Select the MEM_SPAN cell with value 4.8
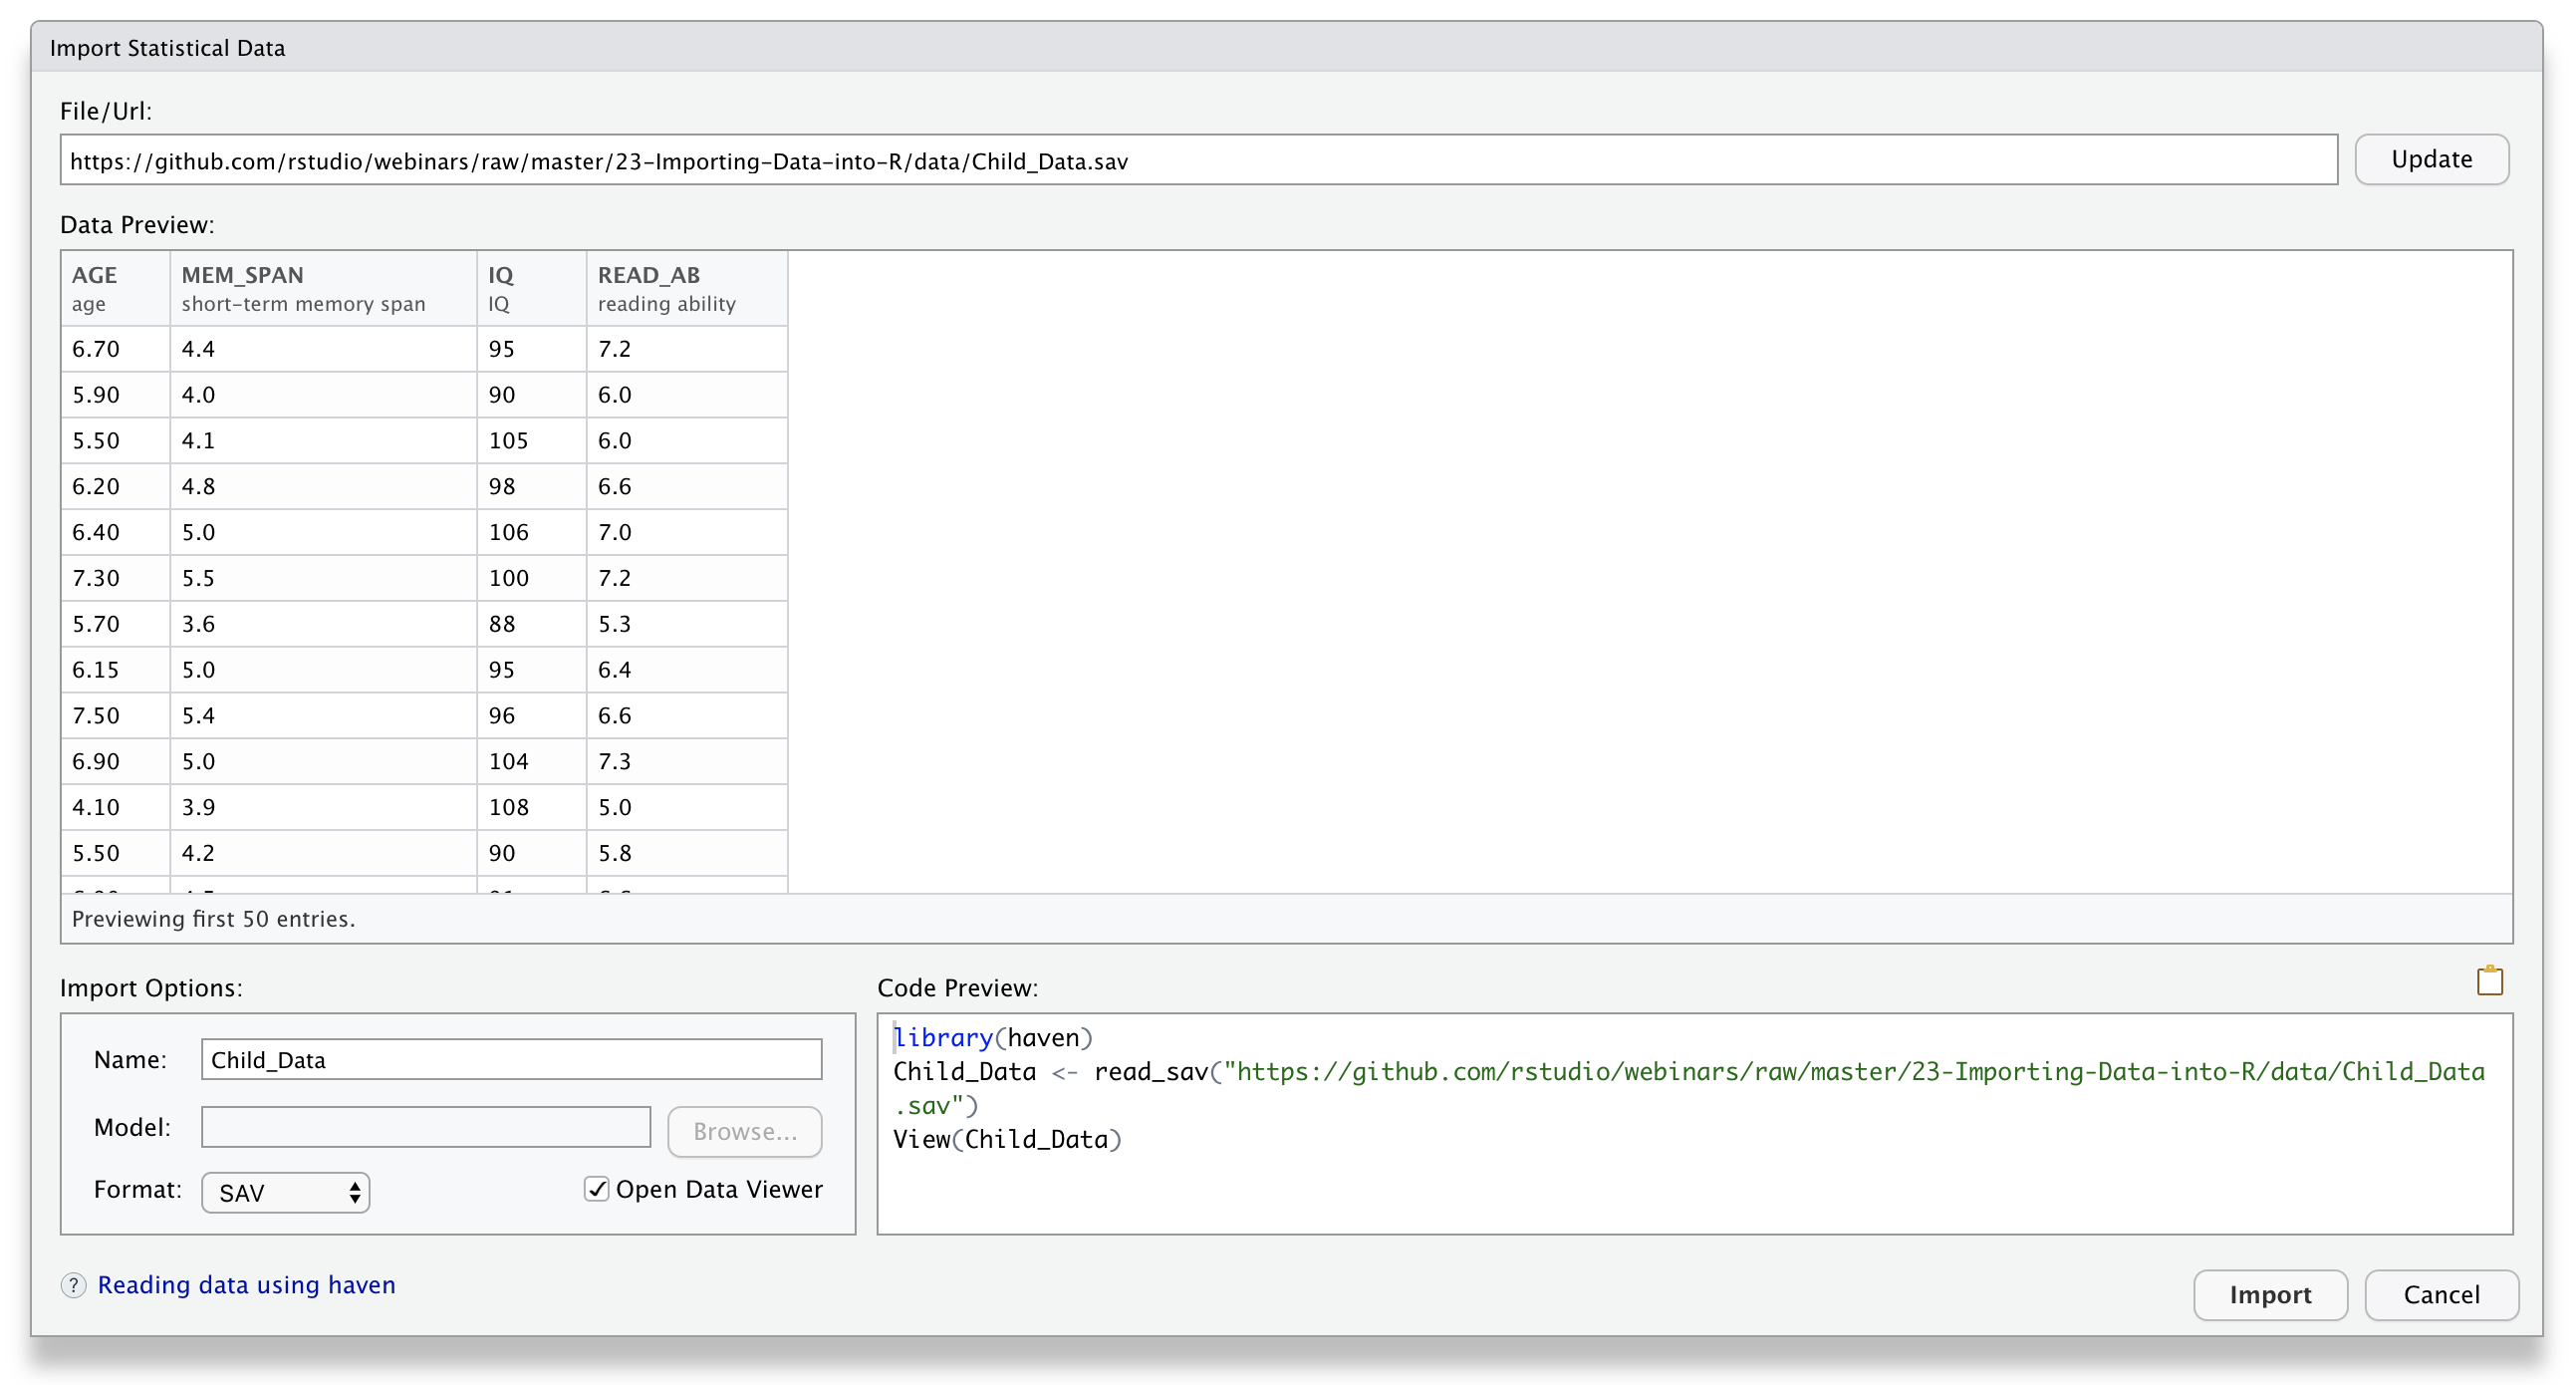 click(323, 487)
